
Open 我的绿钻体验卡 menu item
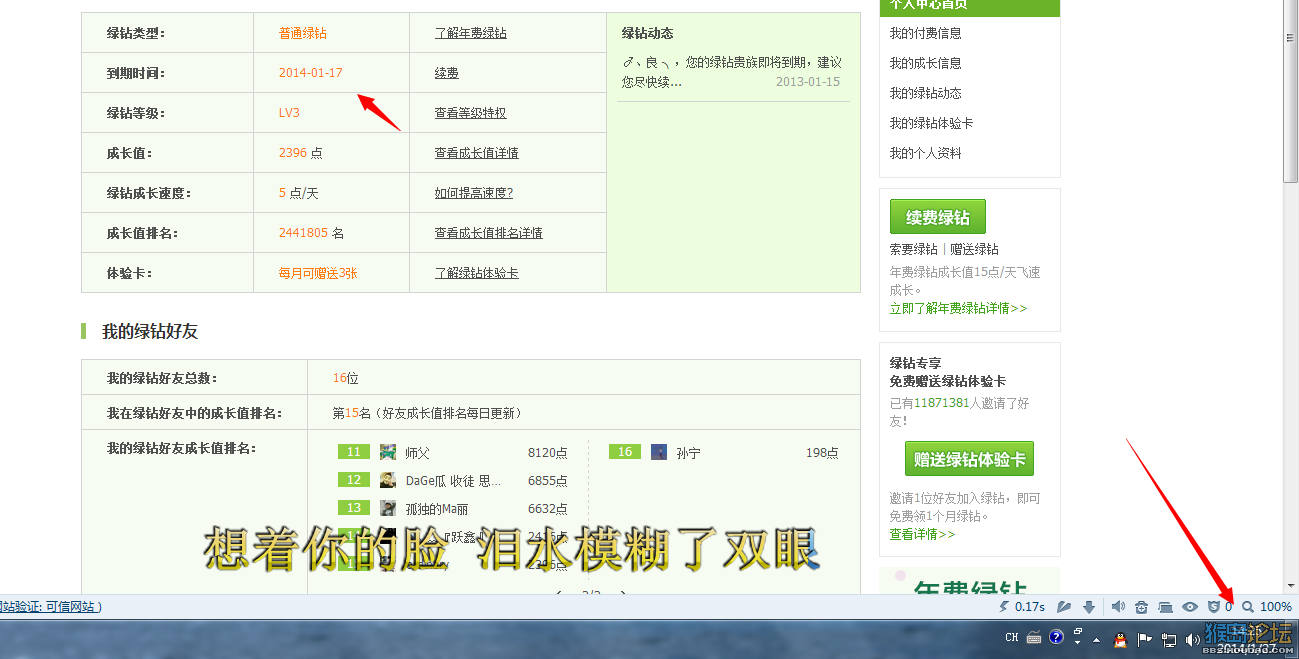click(932, 123)
